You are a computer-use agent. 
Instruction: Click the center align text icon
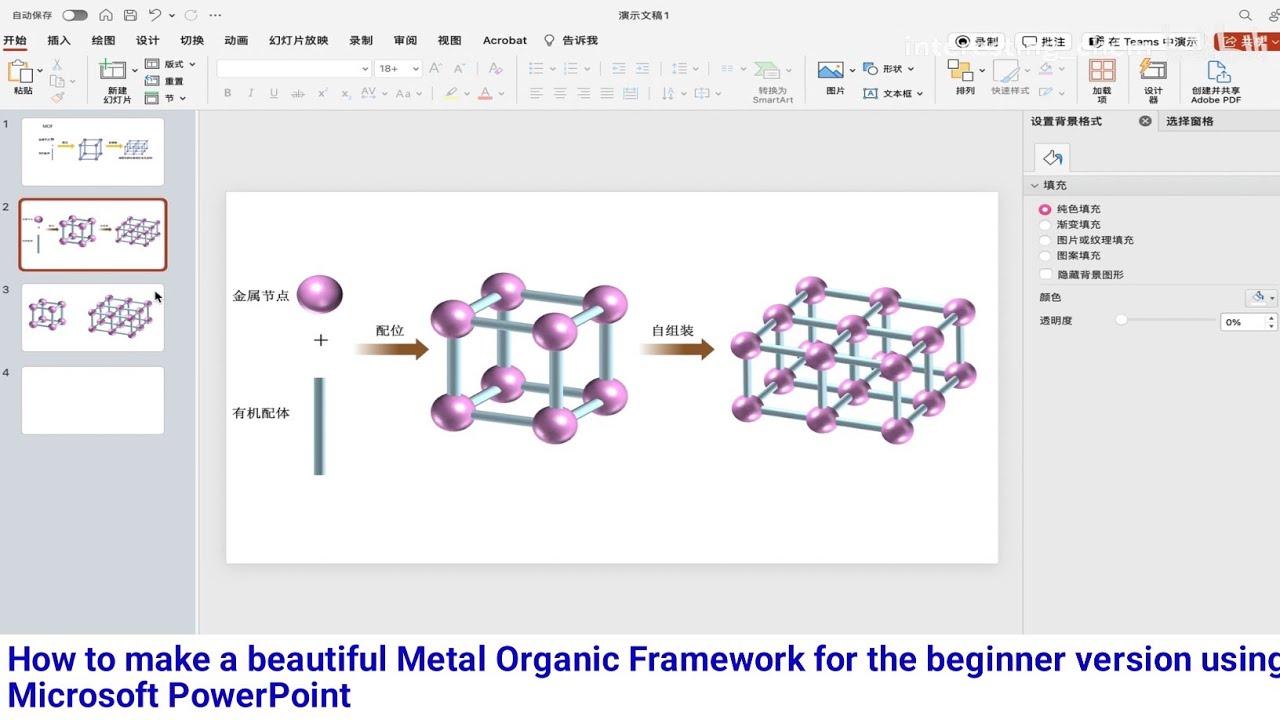pyautogui.click(x=560, y=93)
